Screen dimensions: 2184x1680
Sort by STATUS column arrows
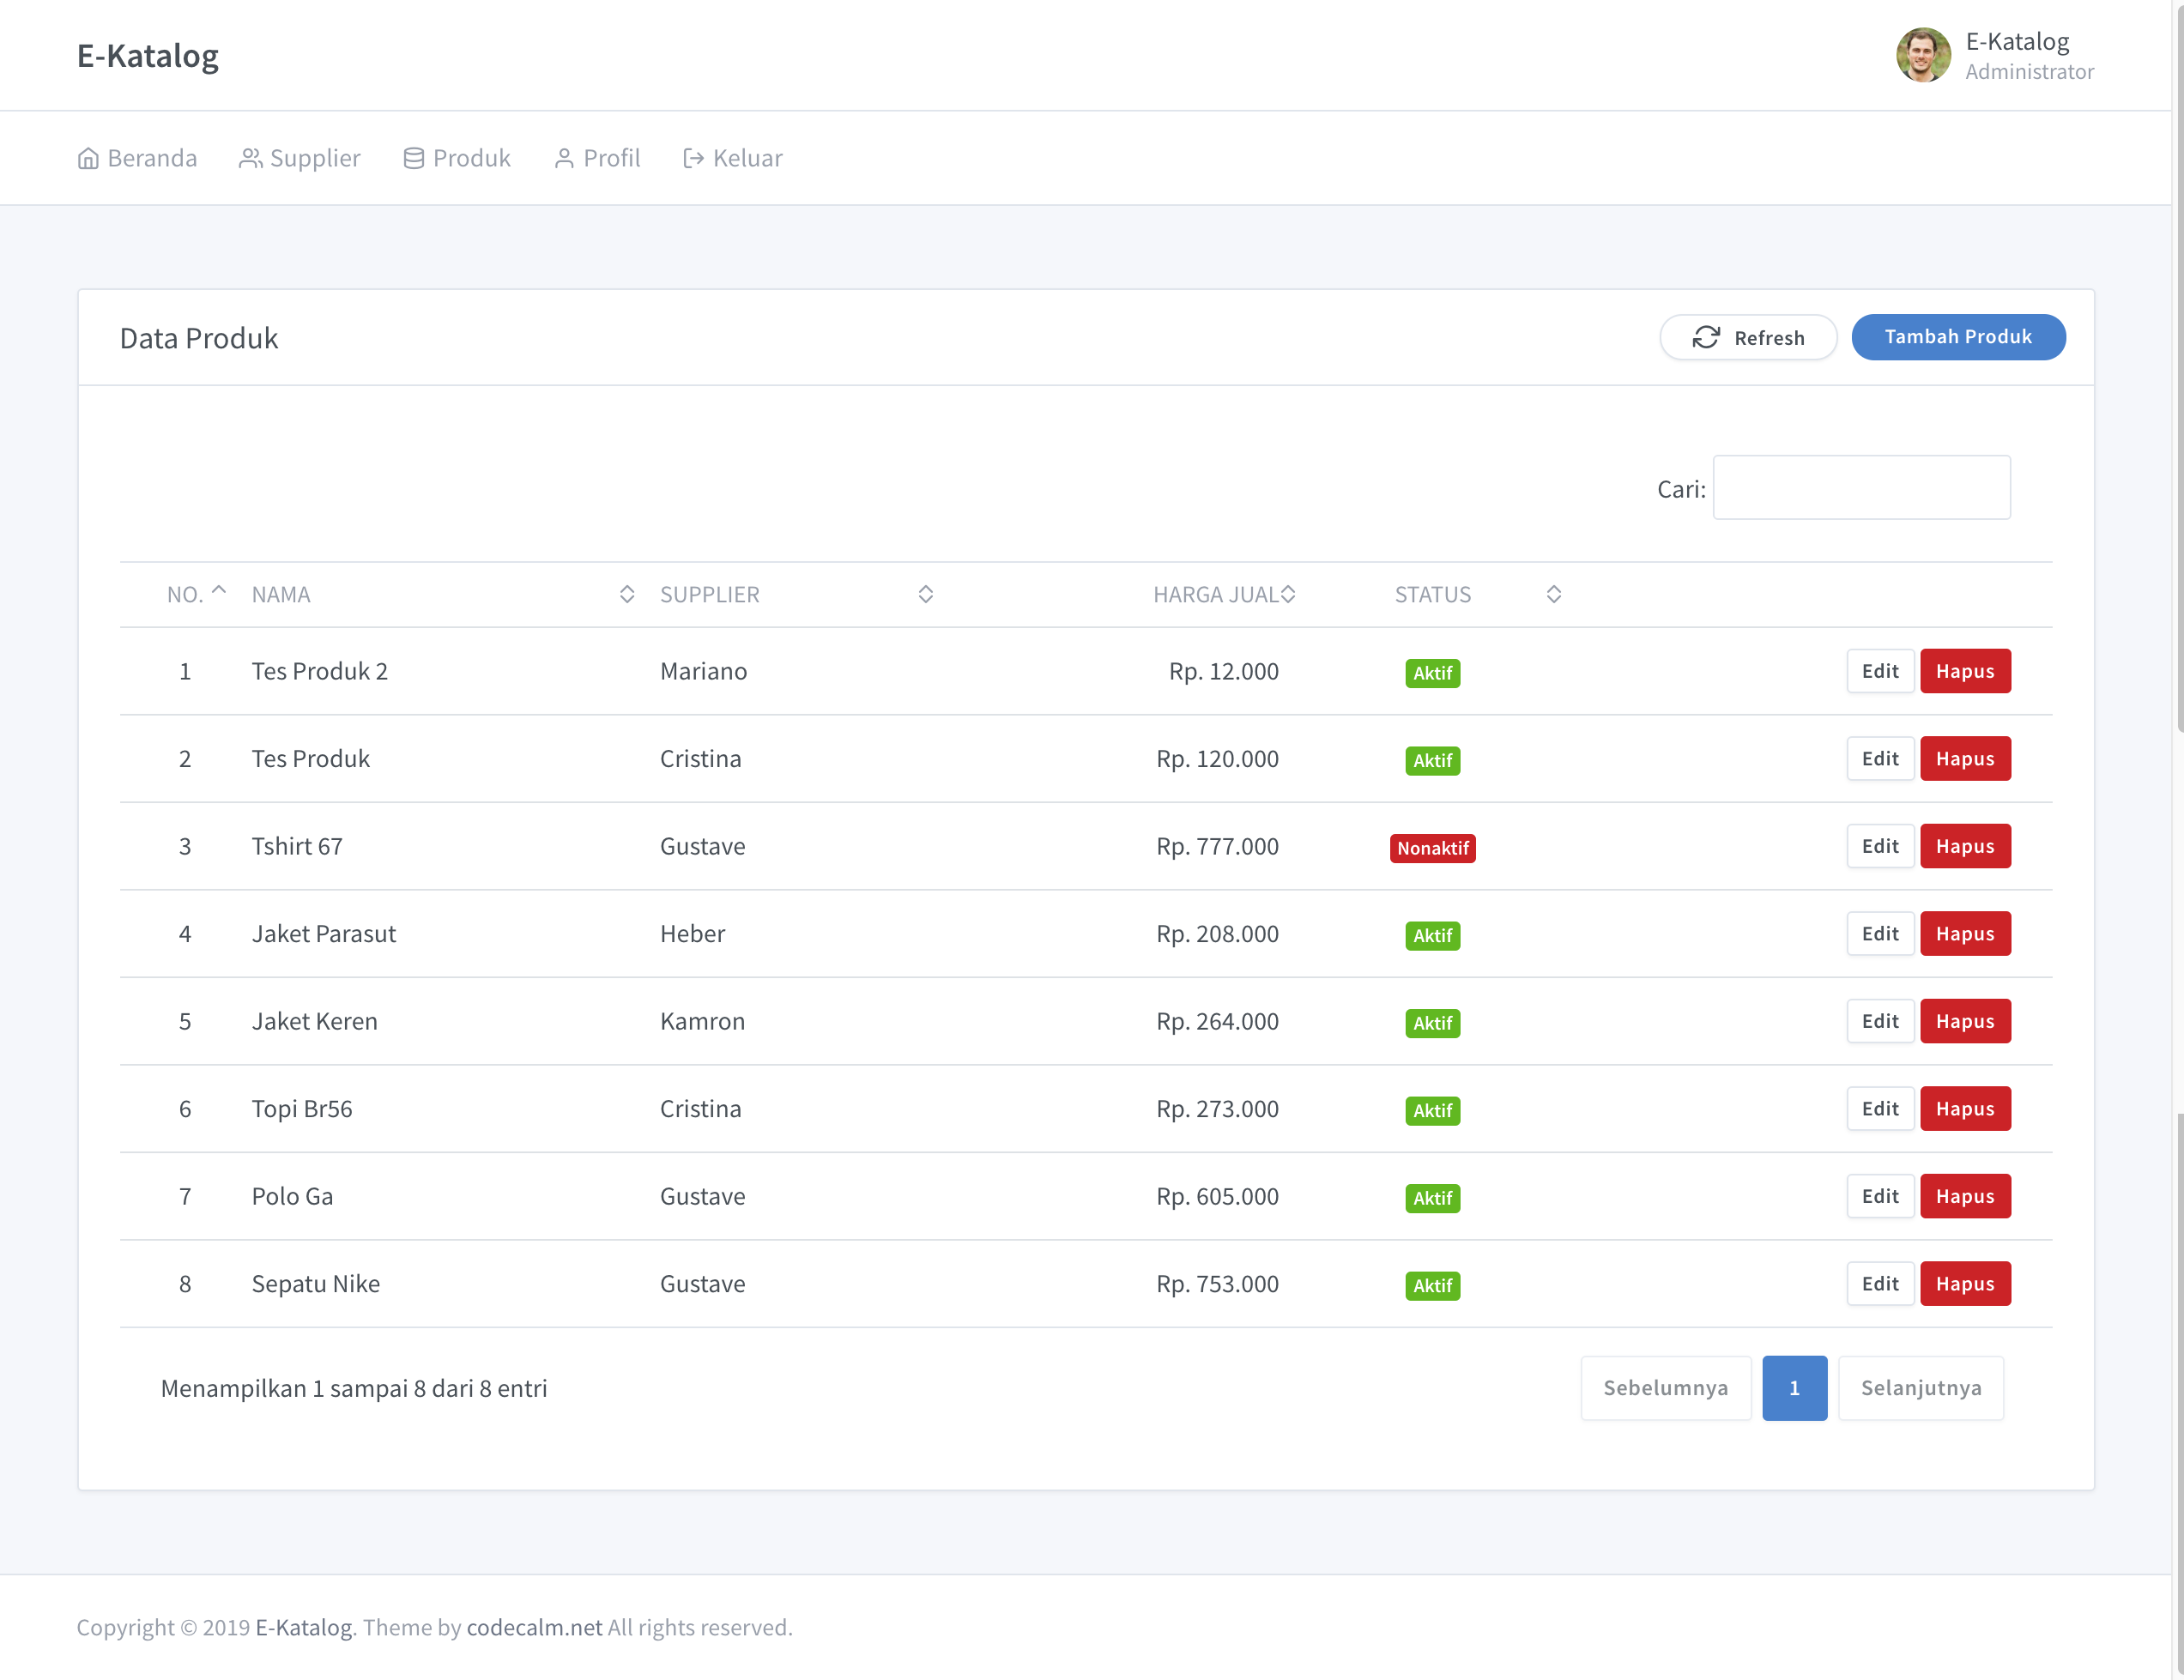[1553, 594]
